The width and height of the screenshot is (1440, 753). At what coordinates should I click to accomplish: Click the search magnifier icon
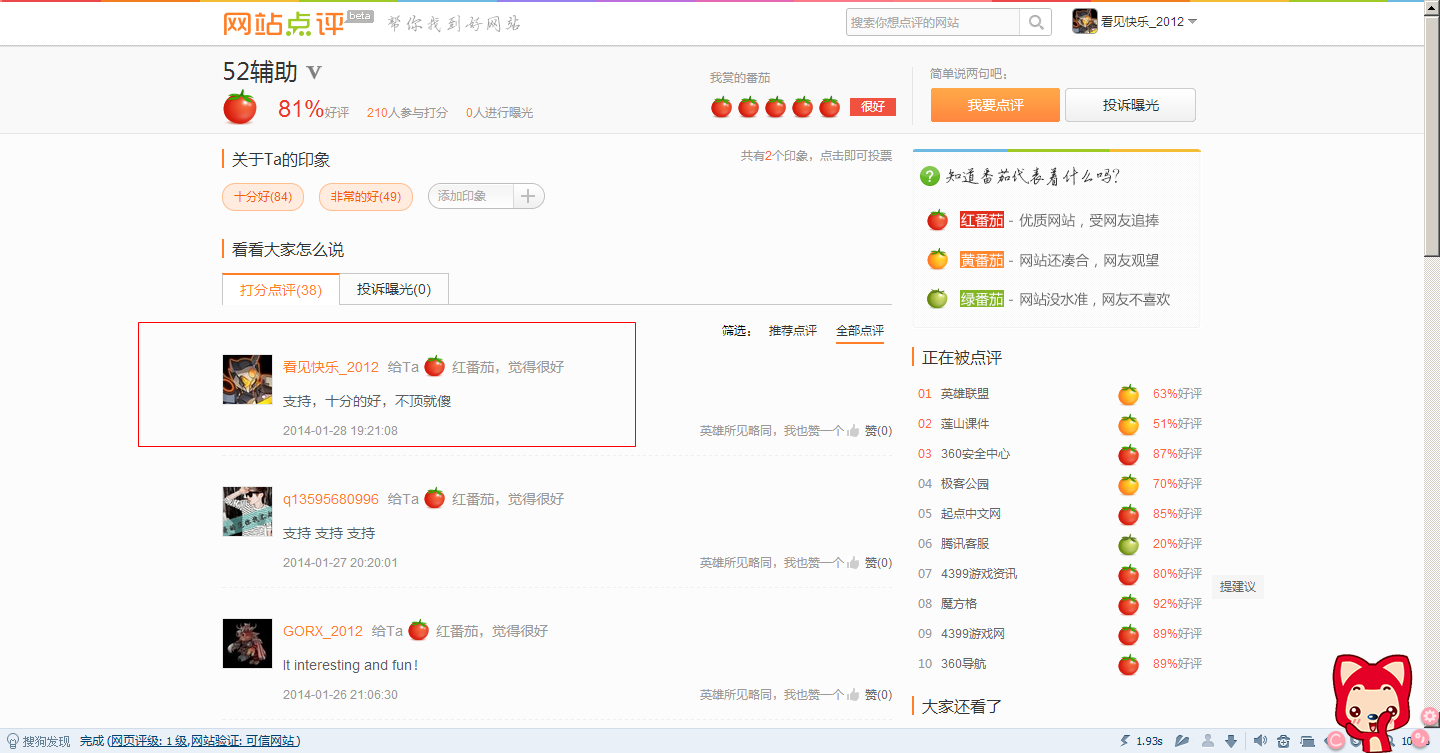coord(1036,22)
